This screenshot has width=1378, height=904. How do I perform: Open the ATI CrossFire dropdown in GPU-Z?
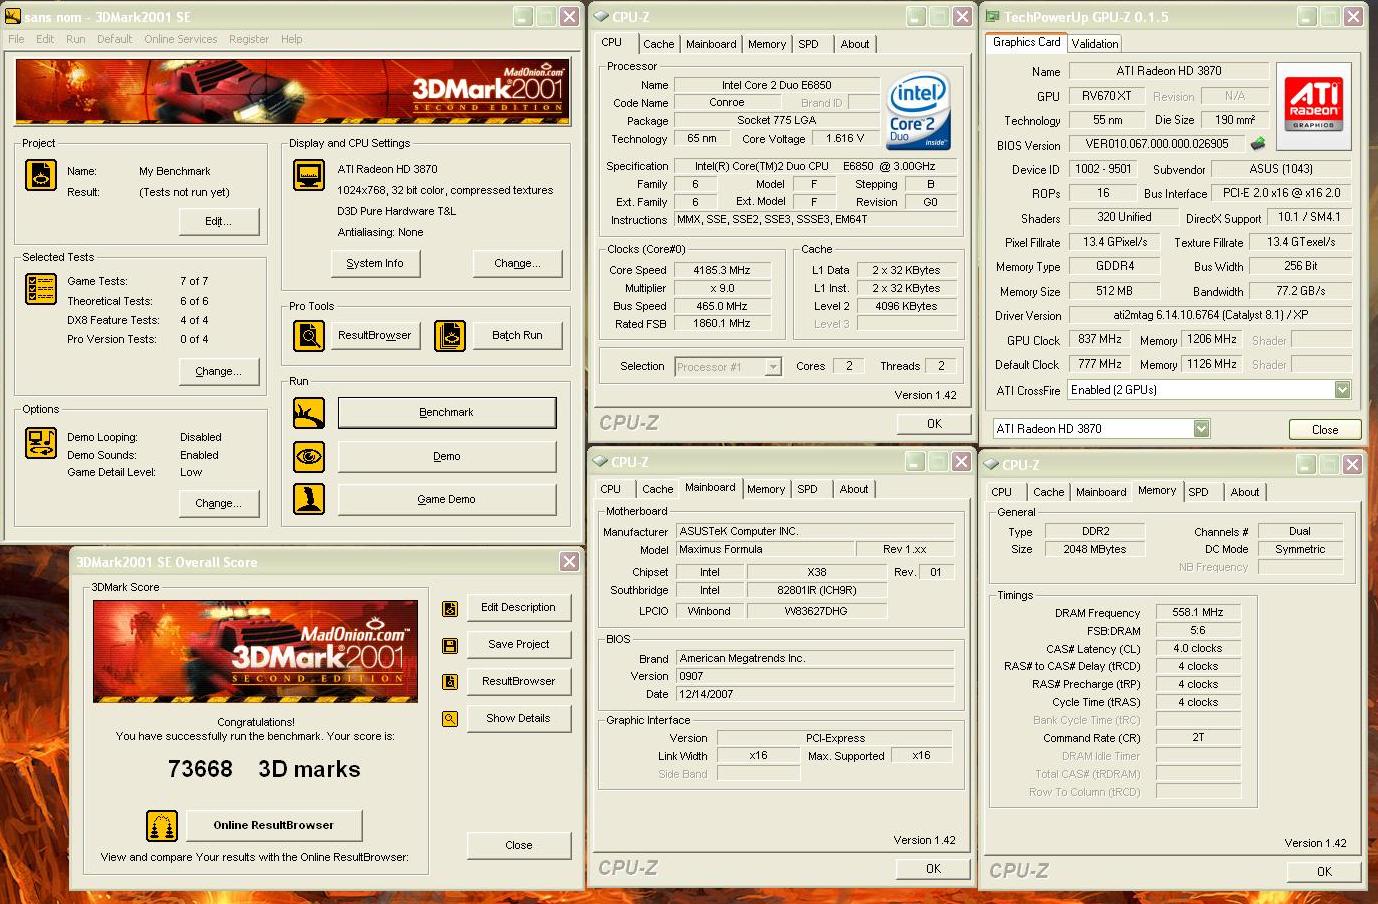tap(1342, 390)
